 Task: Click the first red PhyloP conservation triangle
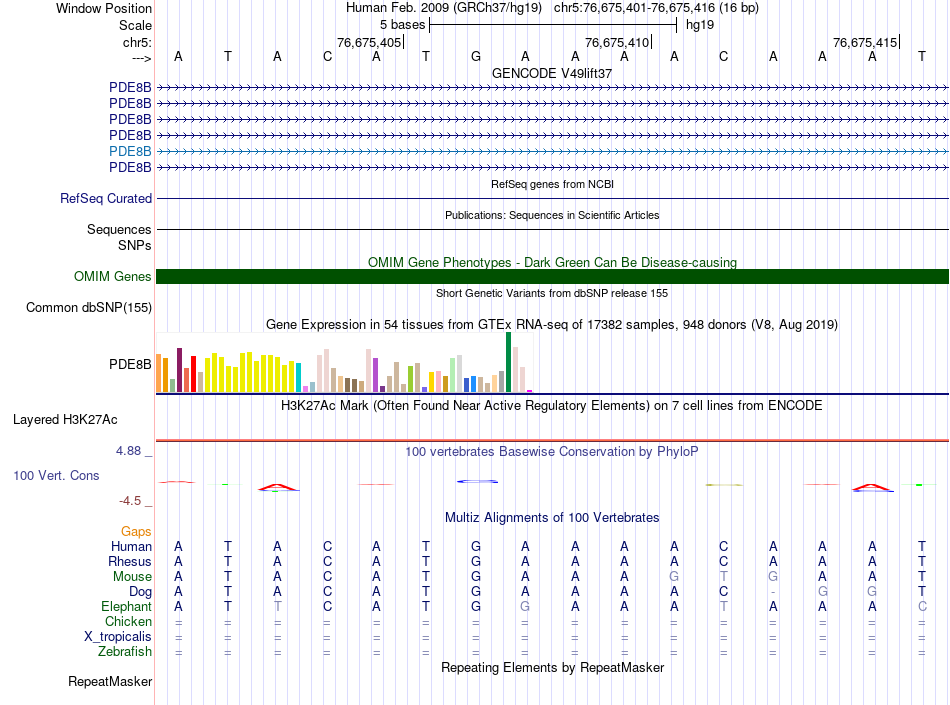(x=277, y=487)
